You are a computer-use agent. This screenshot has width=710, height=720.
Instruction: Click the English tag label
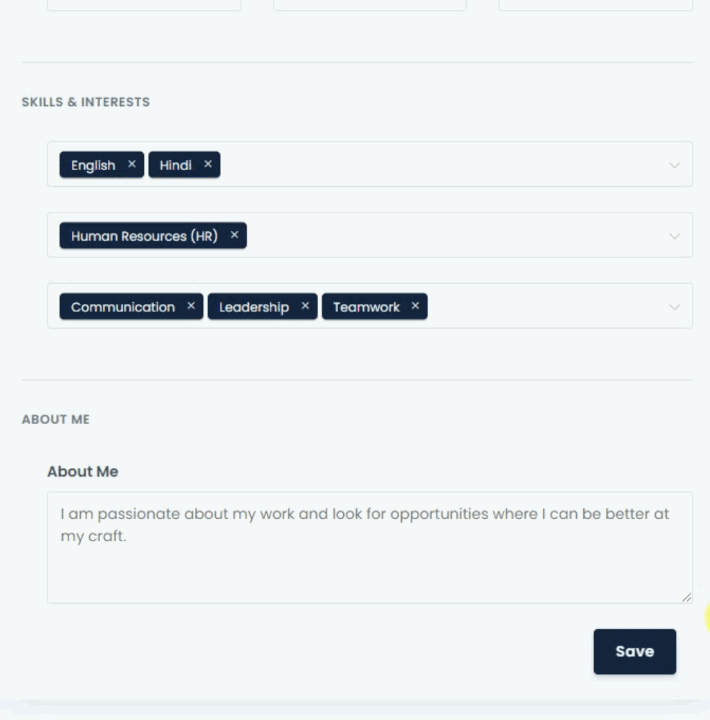point(93,165)
